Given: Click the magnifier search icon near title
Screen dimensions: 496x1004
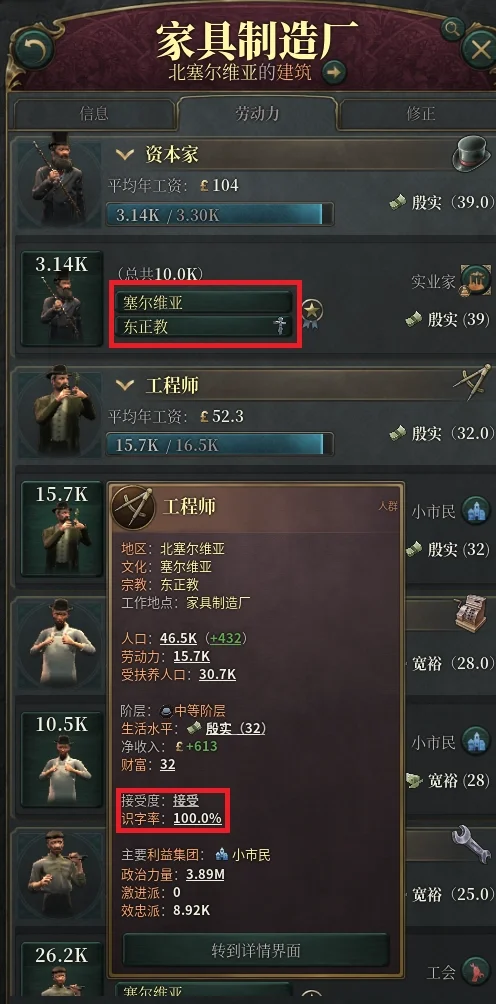Looking at the screenshot, I should pos(452,28).
